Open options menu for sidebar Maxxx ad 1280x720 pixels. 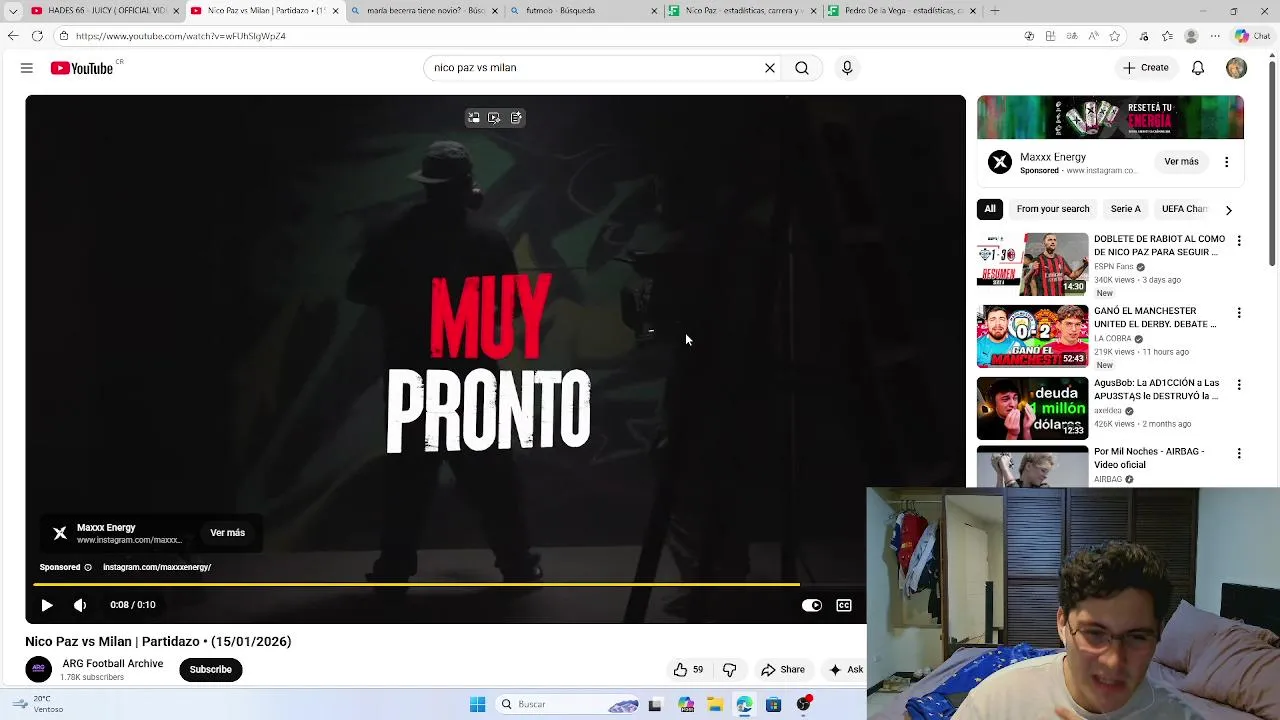(1227, 161)
